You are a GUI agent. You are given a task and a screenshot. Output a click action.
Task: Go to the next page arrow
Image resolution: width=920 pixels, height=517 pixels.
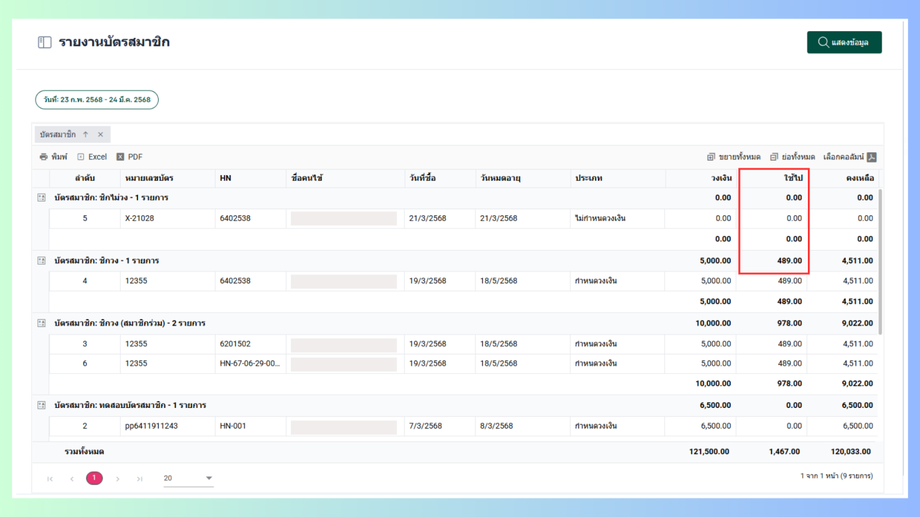coord(117,479)
